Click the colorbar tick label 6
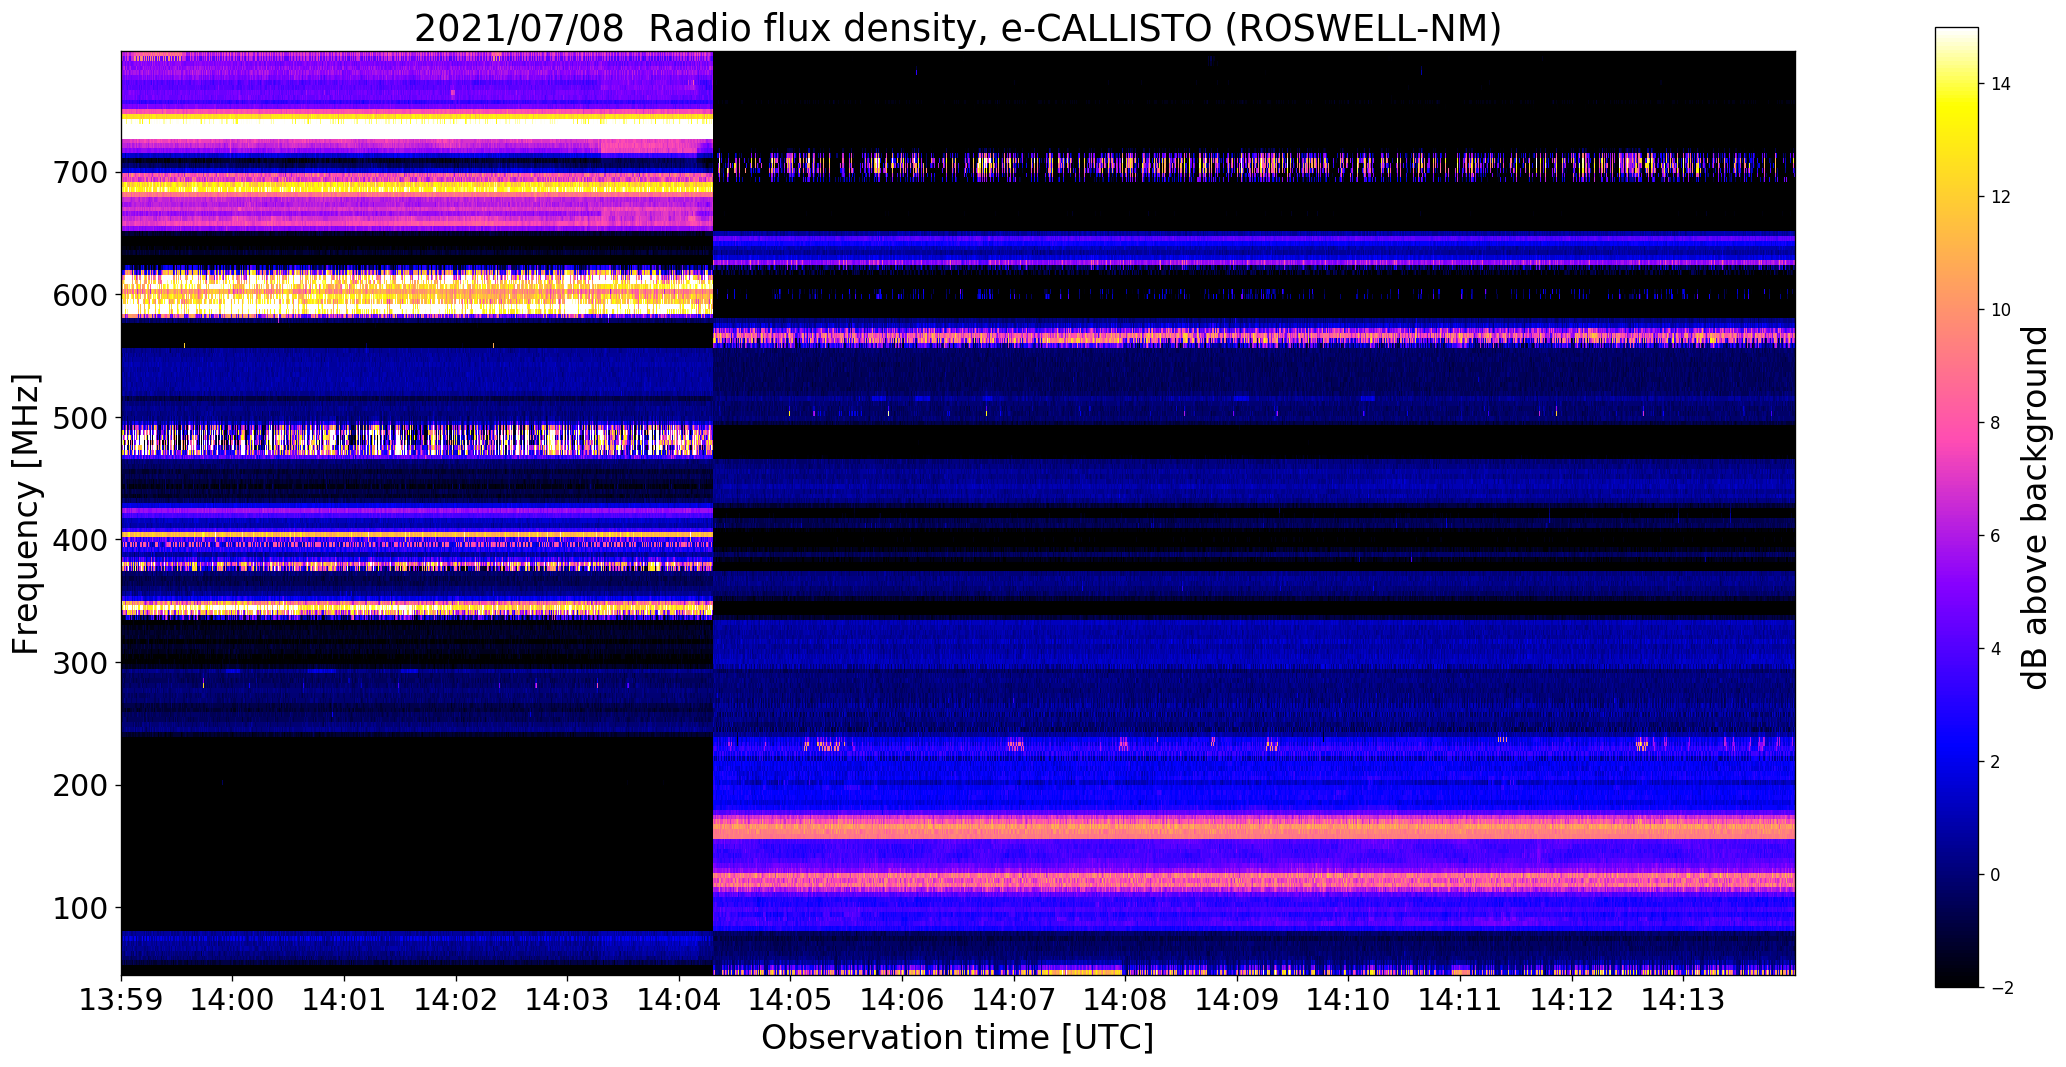2066x1067 pixels. click(1995, 537)
